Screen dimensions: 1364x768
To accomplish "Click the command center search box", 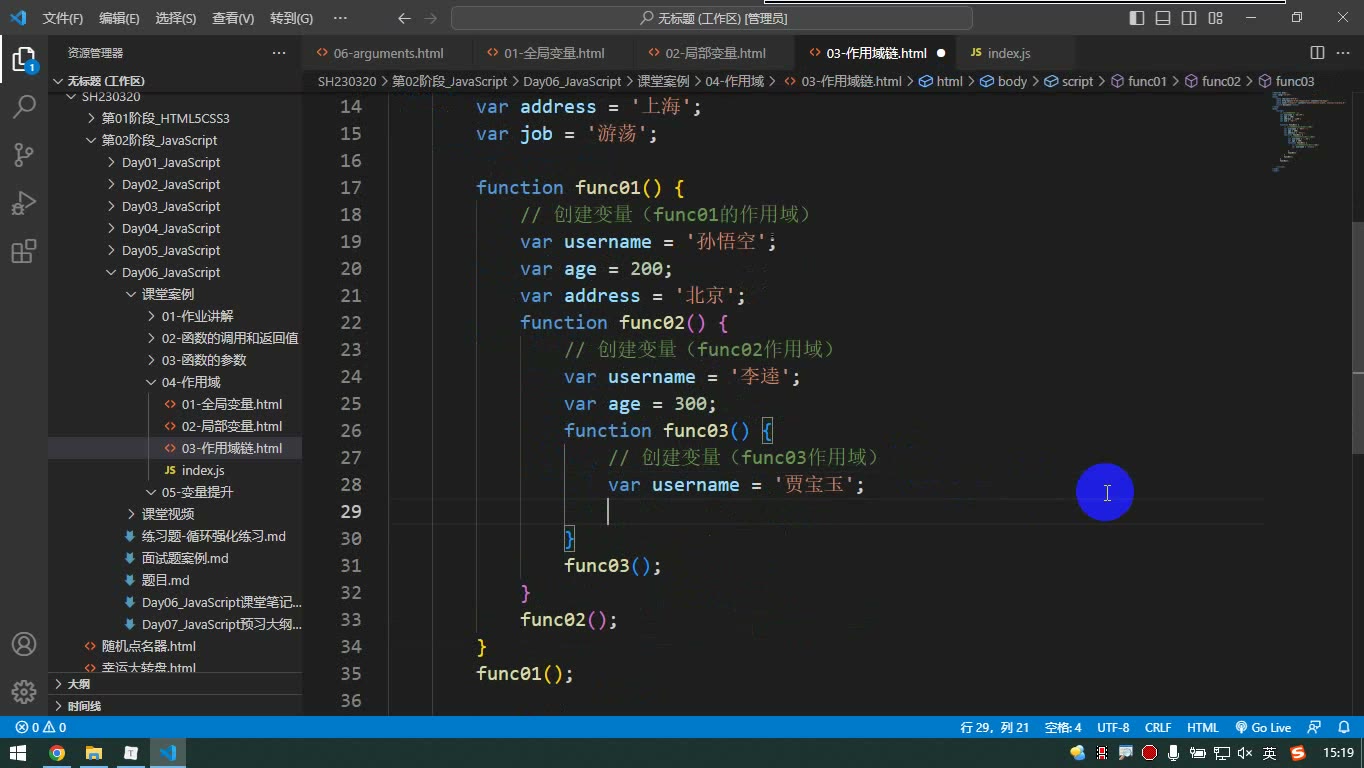I will [x=712, y=18].
